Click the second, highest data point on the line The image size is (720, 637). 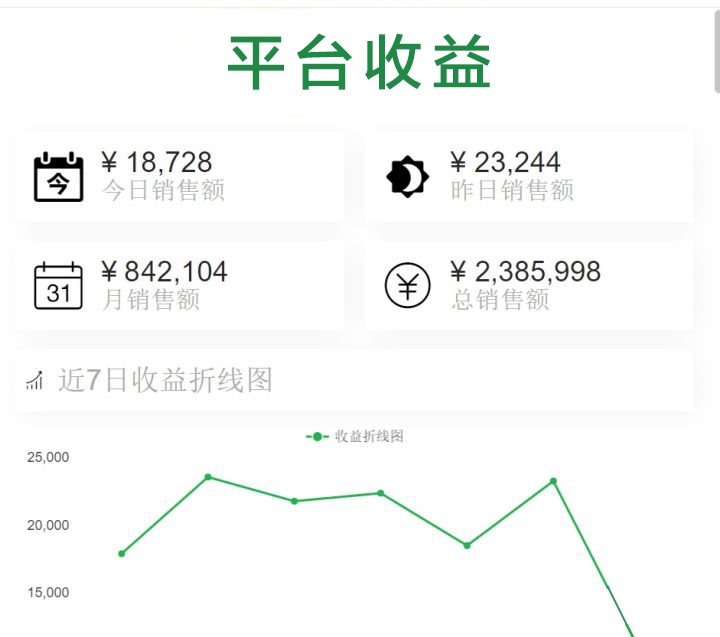click(208, 477)
